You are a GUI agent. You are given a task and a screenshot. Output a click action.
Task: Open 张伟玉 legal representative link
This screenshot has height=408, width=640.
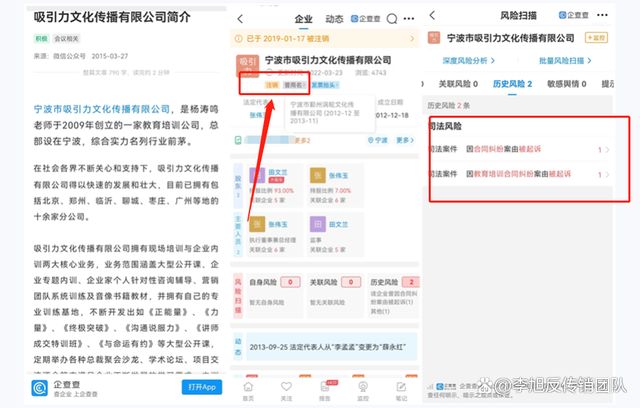coord(258,115)
